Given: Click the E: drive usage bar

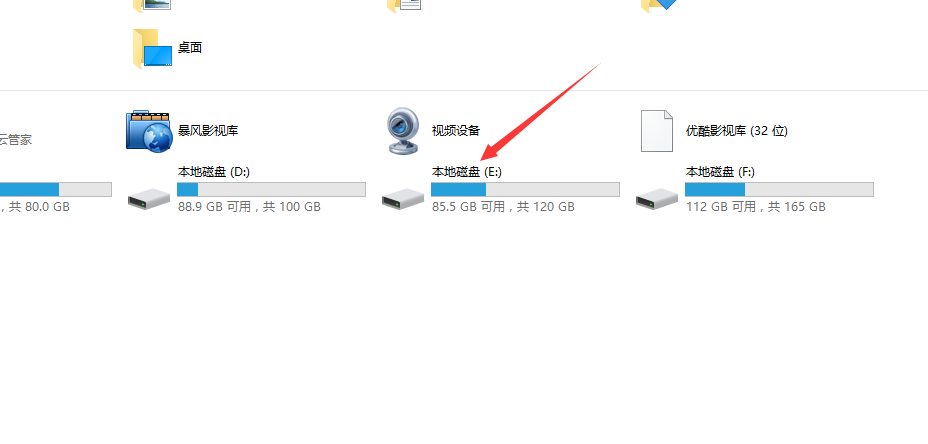Looking at the screenshot, I should pyautogui.click(x=526, y=189).
